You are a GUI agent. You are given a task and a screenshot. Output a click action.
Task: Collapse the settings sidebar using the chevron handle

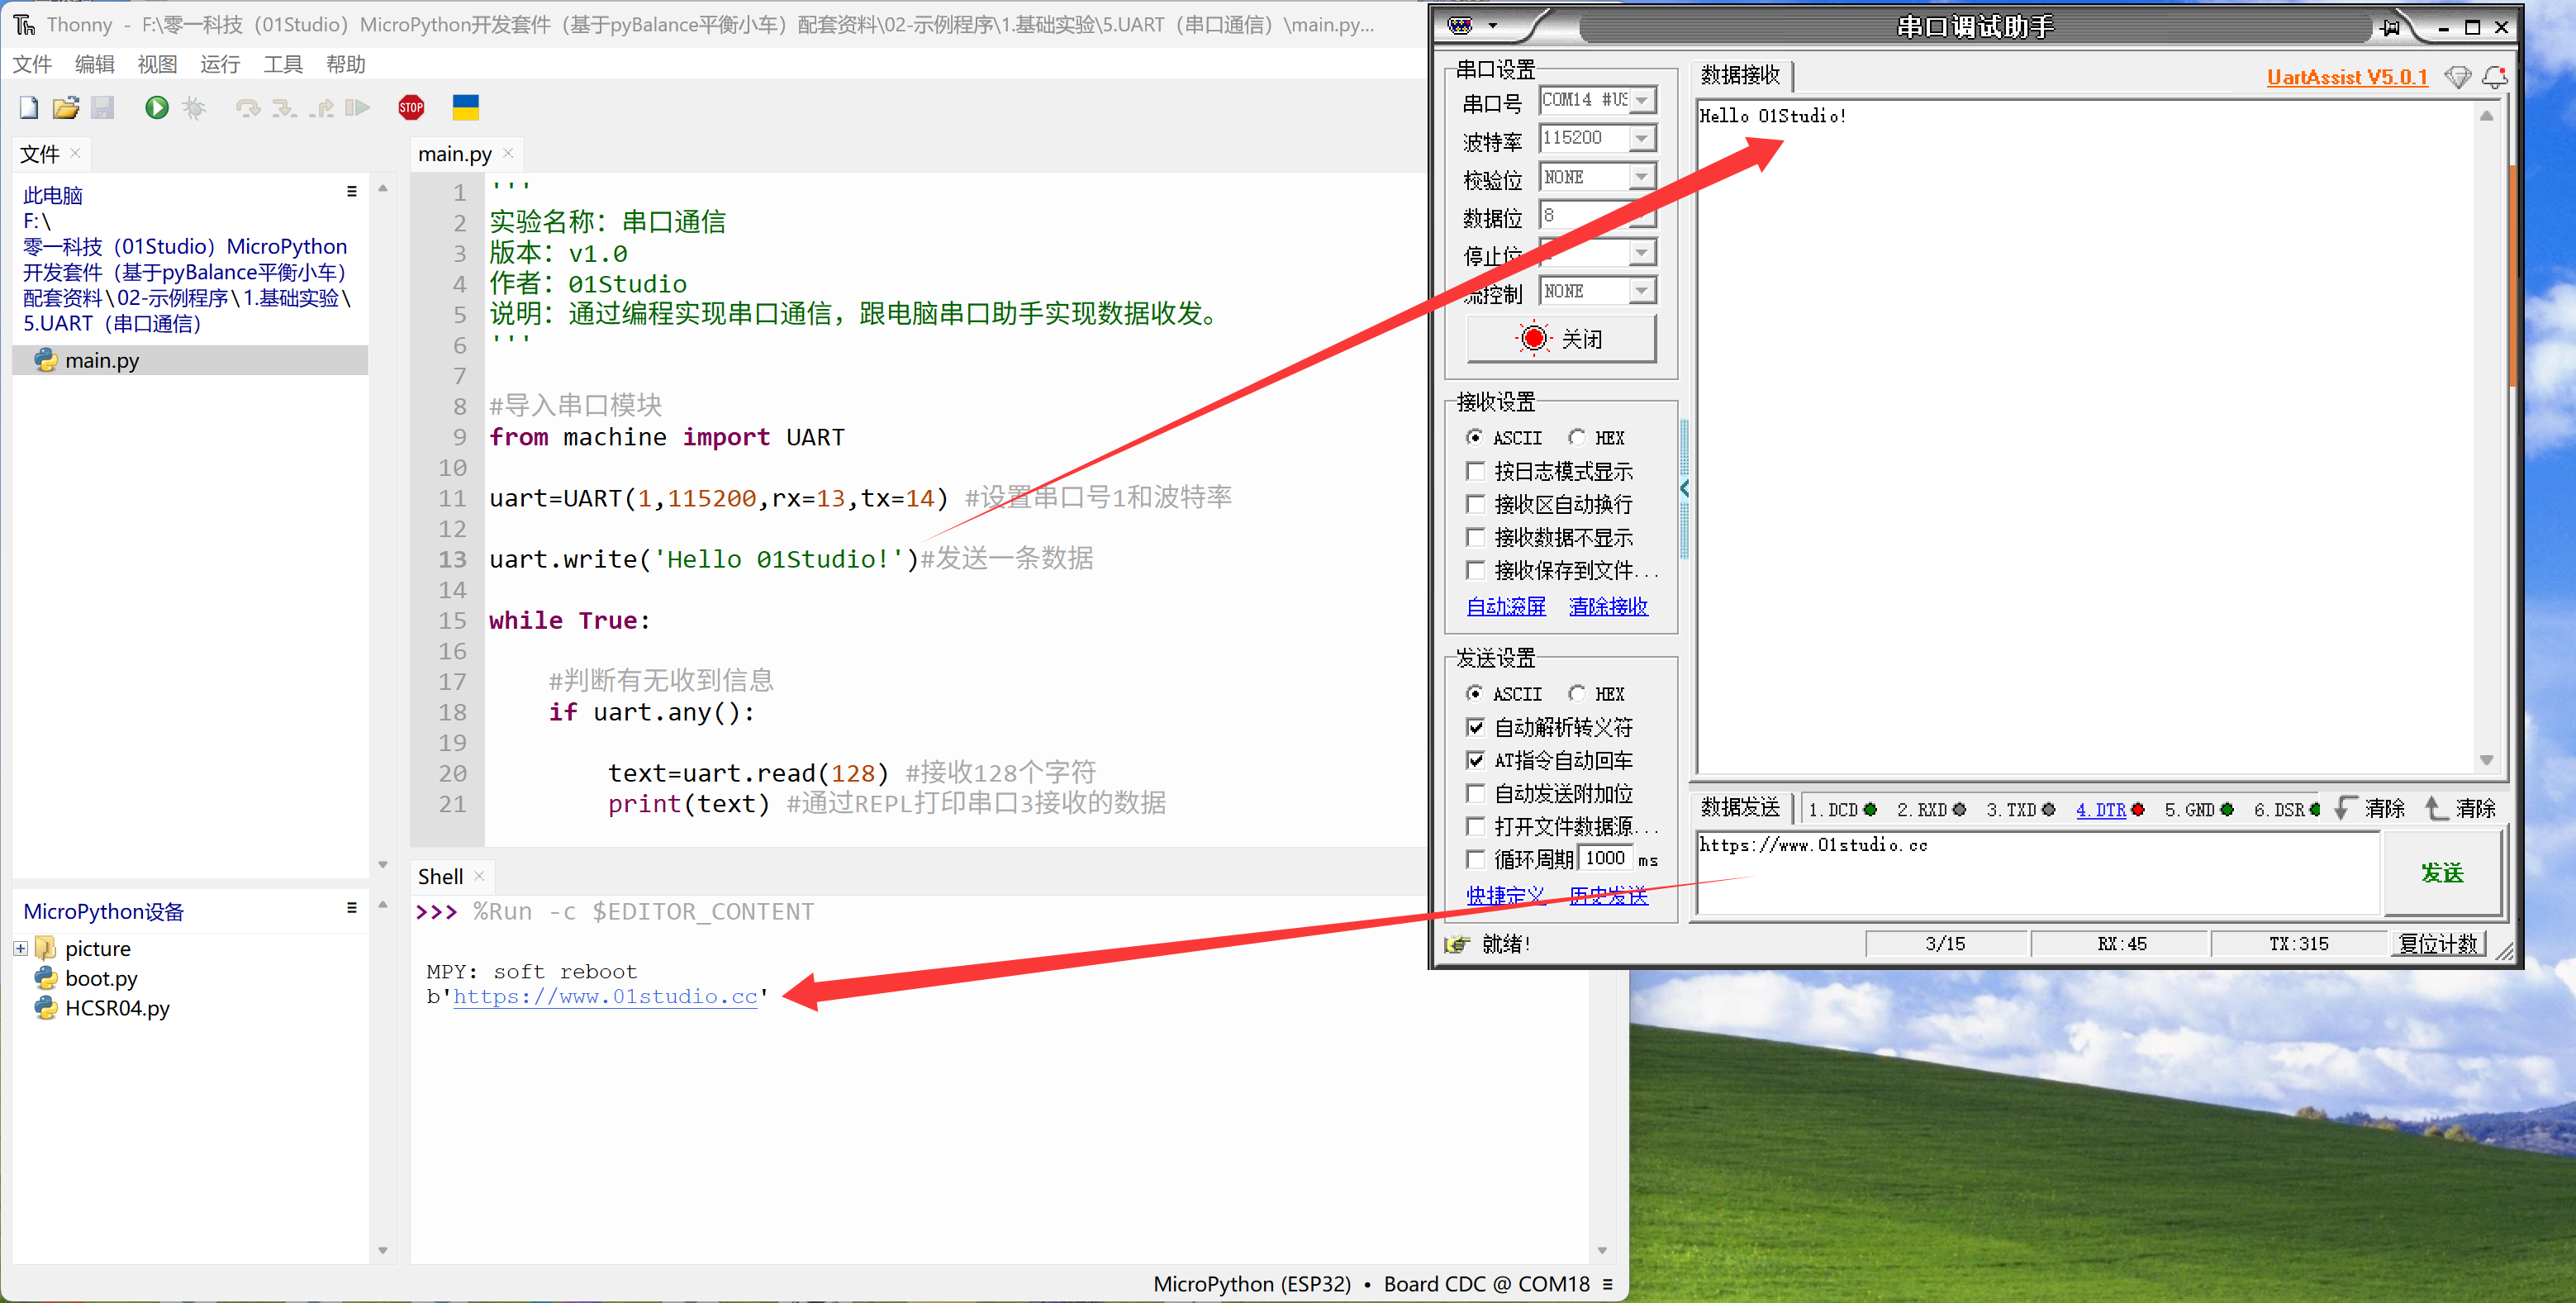1684,488
